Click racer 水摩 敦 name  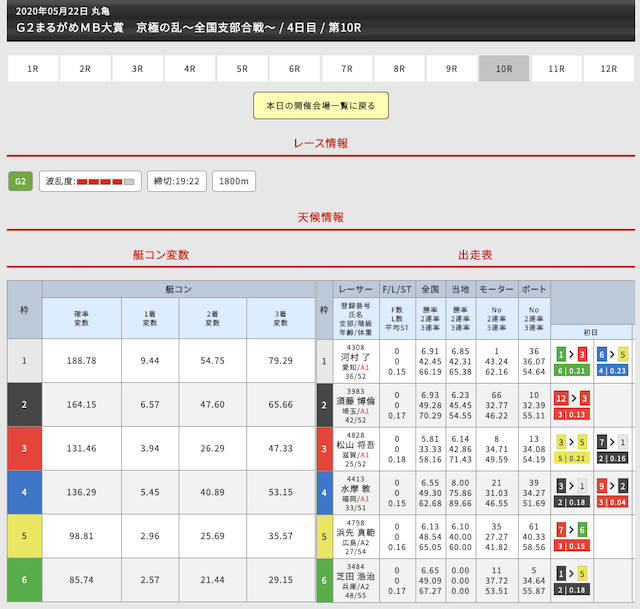pos(356,489)
